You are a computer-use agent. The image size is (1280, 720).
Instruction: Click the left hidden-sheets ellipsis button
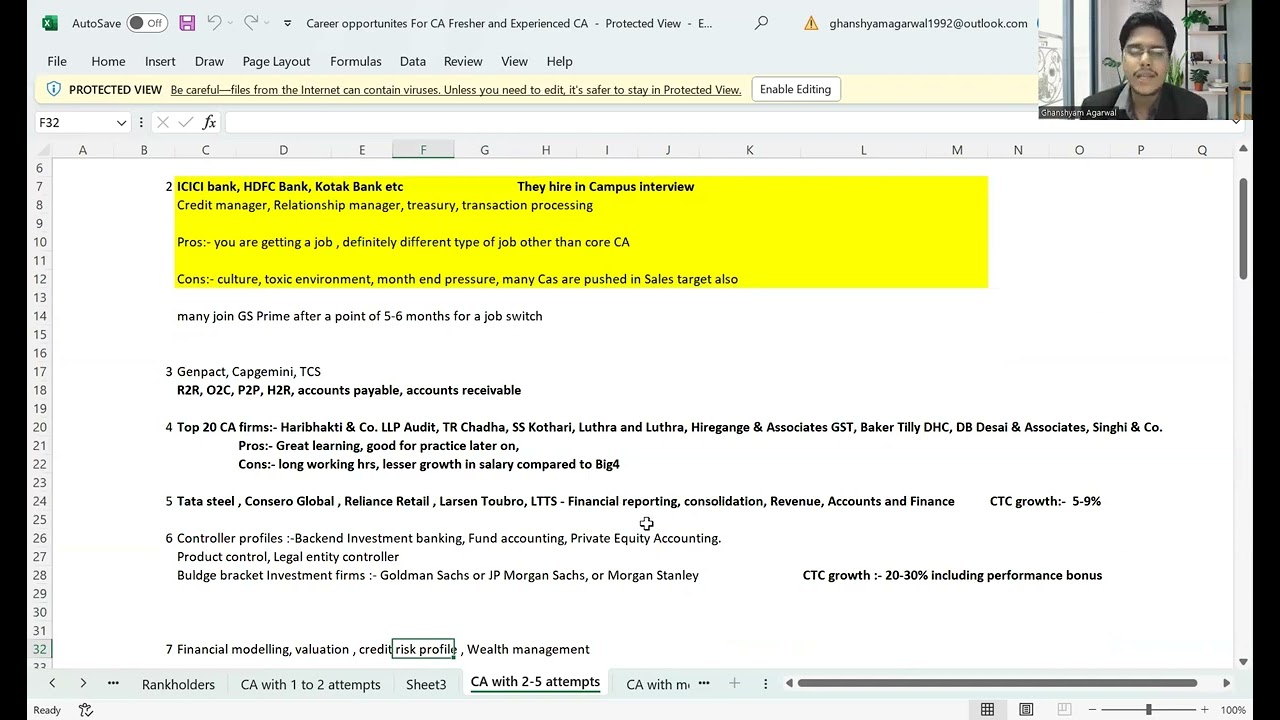point(113,683)
